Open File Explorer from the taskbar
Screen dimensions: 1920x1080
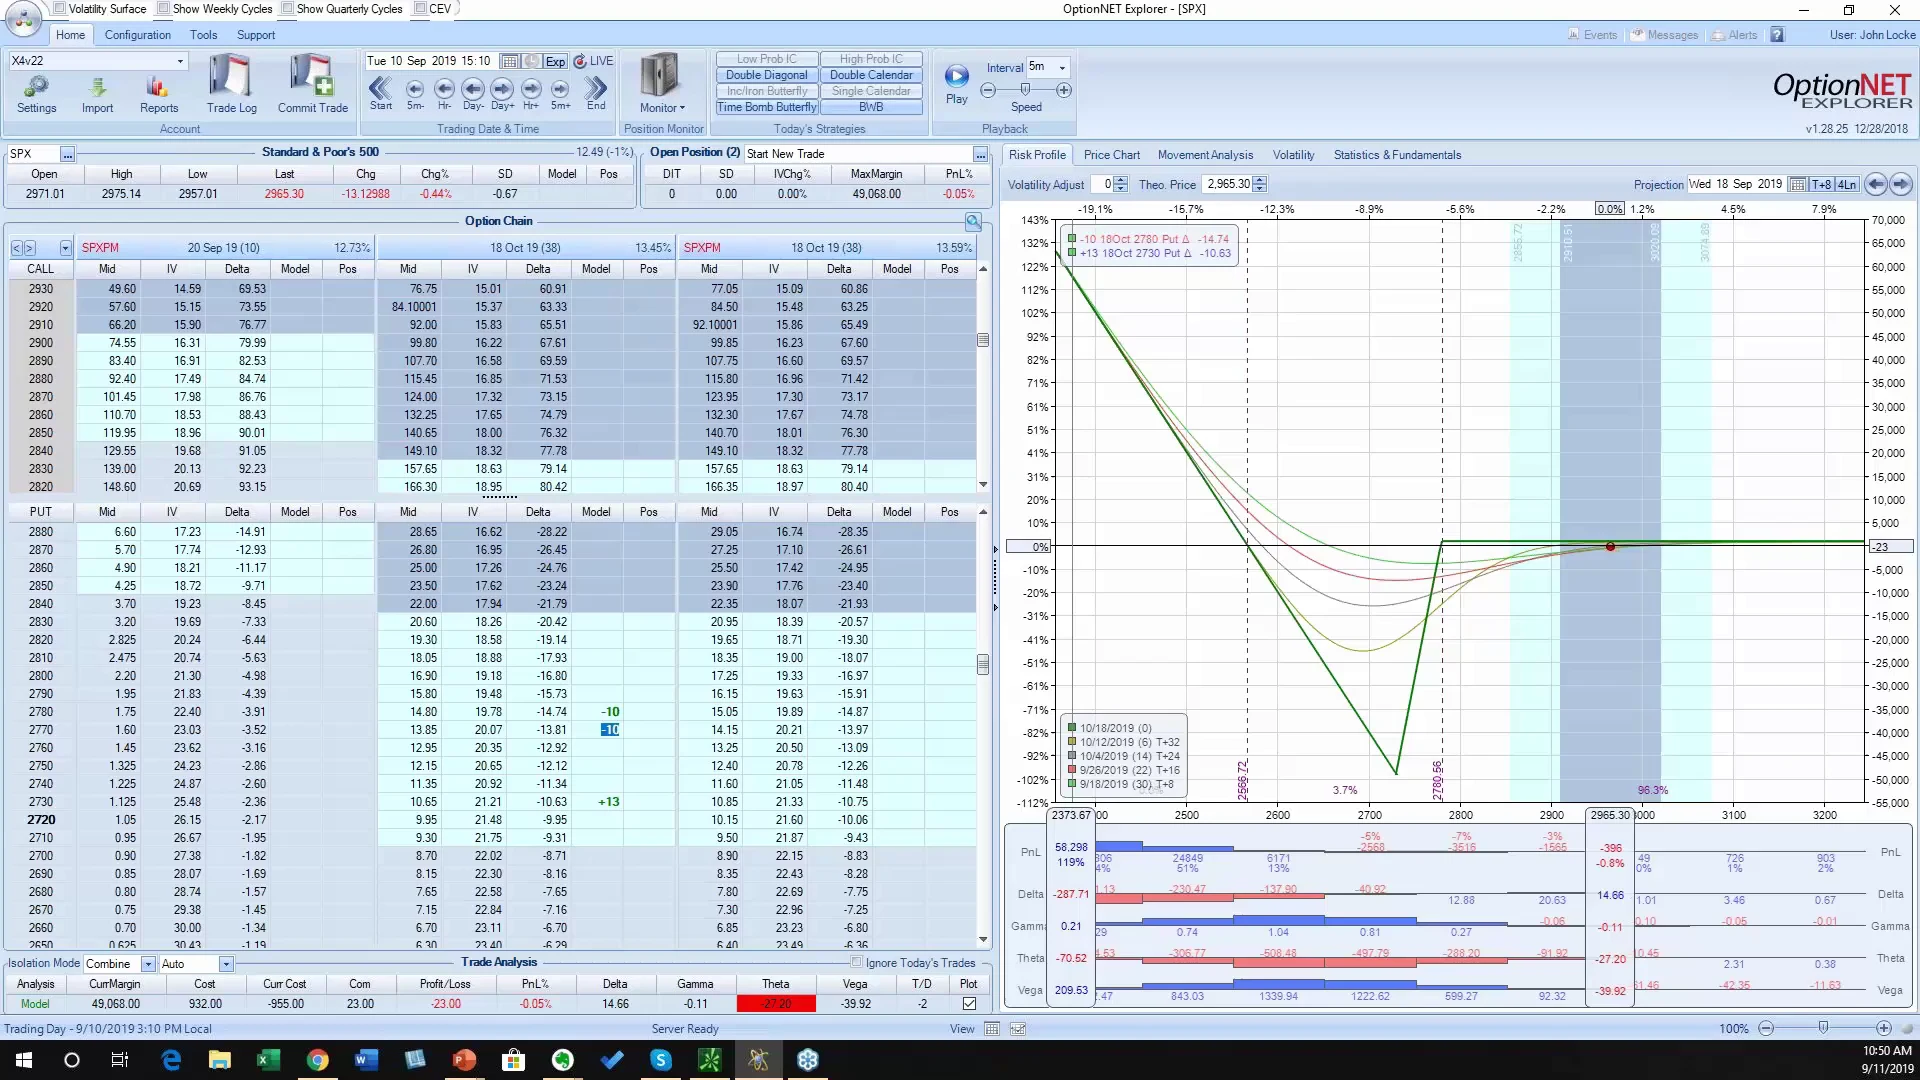point(219,1060)
